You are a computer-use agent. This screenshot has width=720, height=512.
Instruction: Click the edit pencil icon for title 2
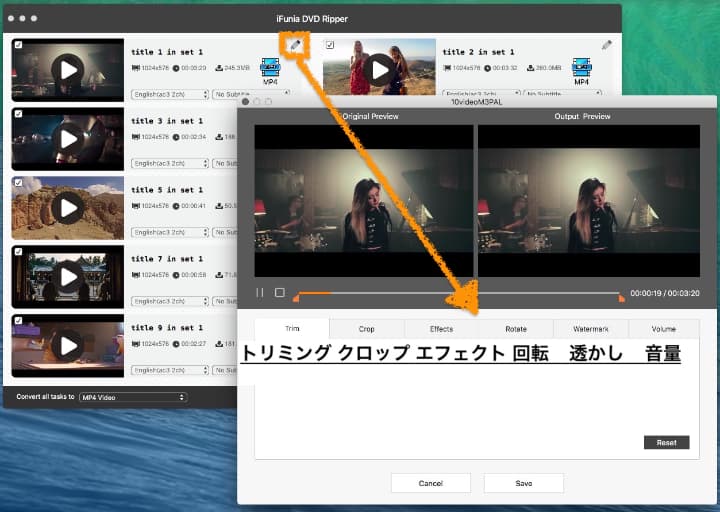coord(606,45)
